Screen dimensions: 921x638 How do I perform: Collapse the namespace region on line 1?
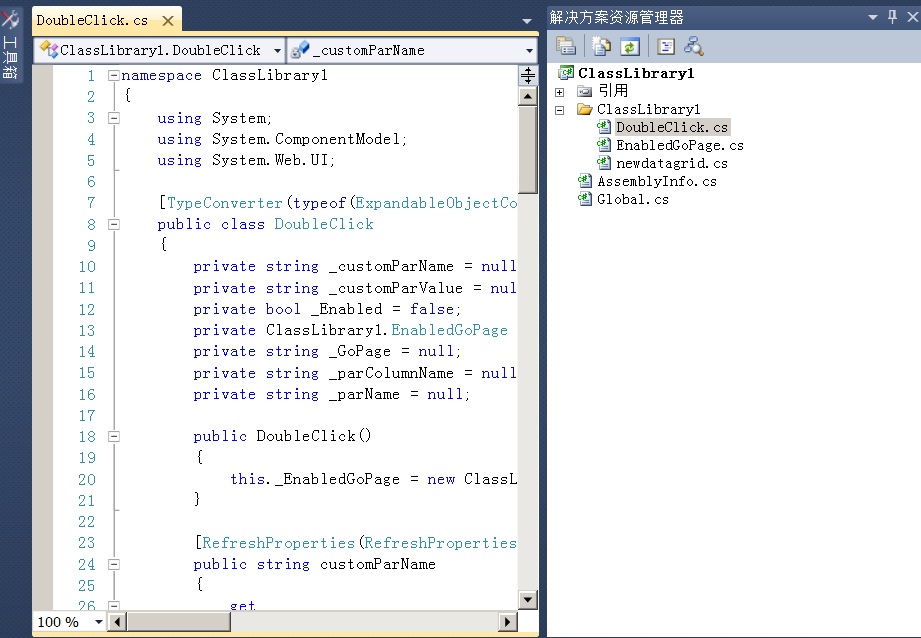pyautogui.click(x=113, y=75)
